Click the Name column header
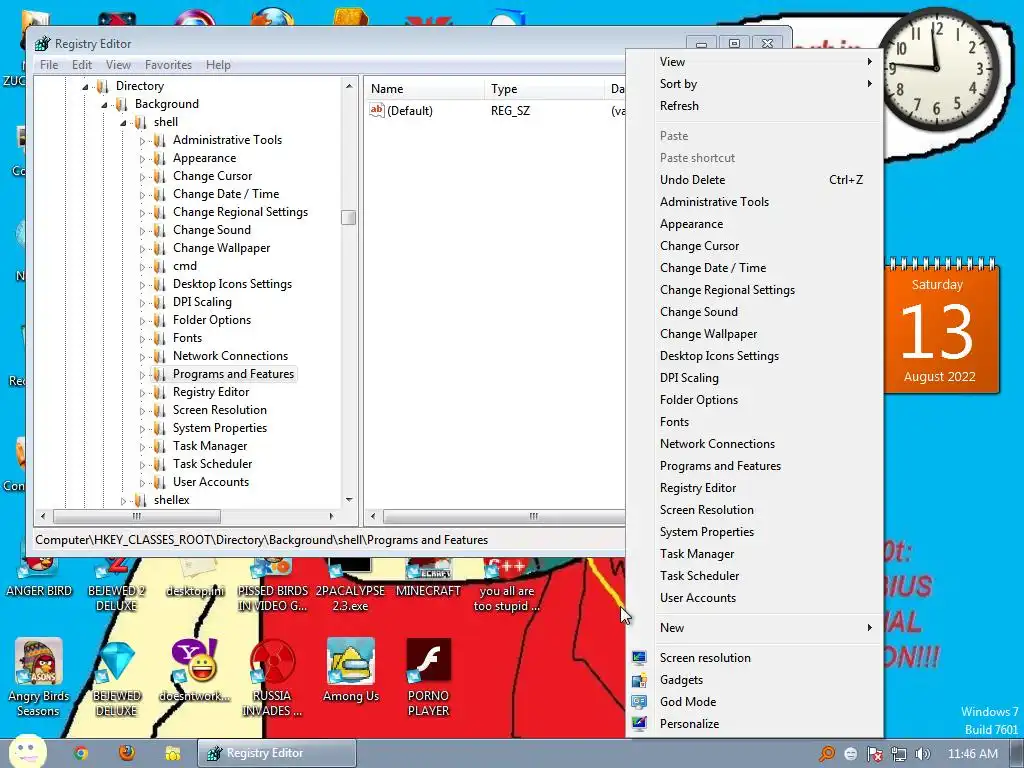 point(424,89)
